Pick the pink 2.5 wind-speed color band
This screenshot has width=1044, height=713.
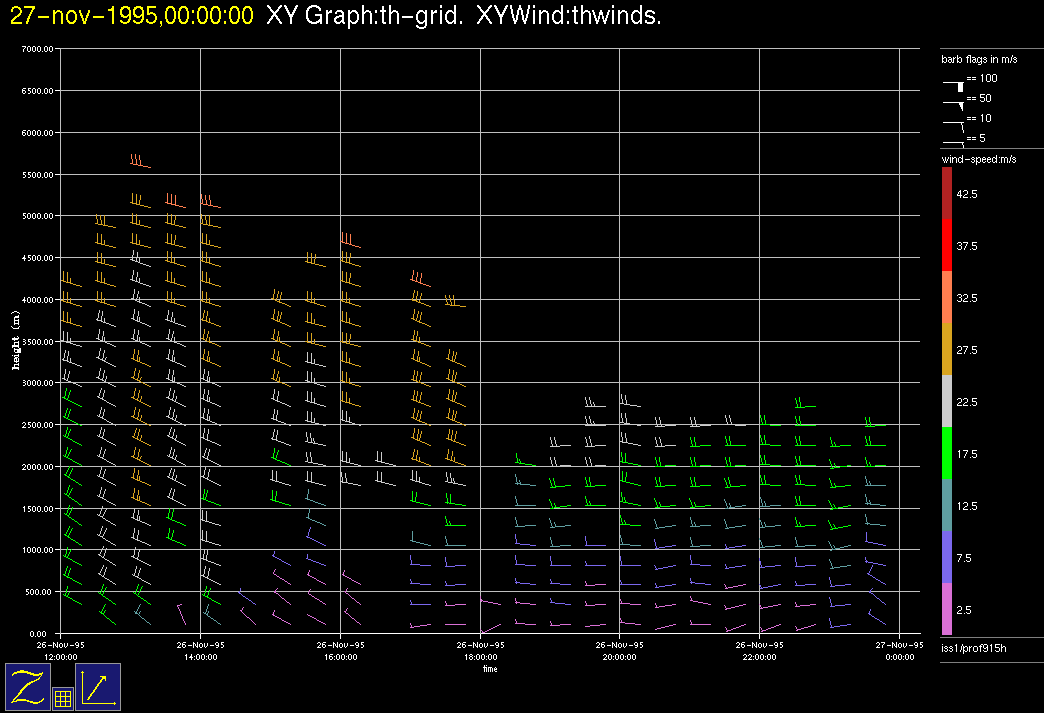click(946, 610)
